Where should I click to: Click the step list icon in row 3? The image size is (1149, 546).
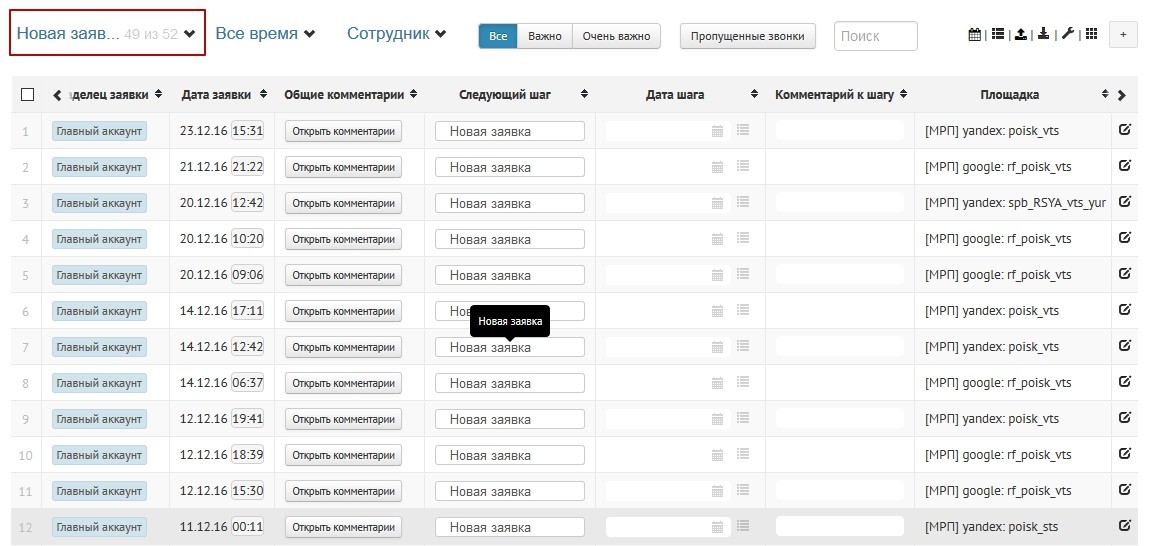743,203
